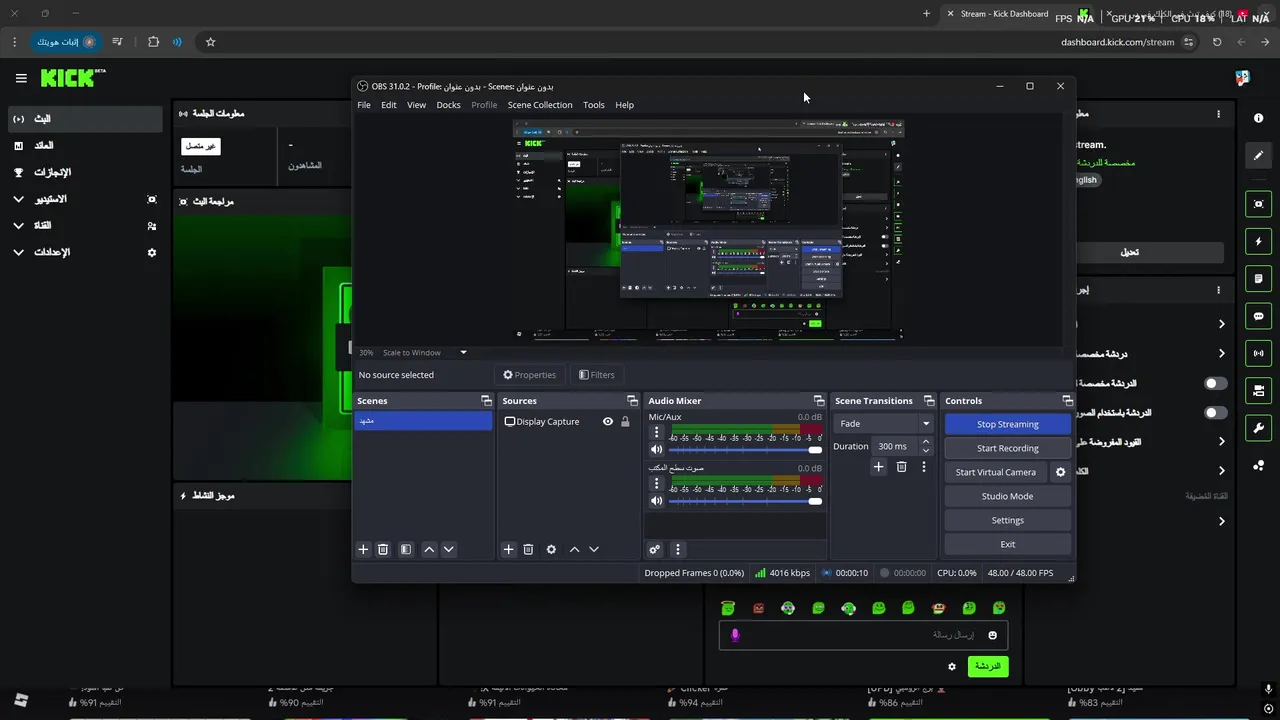Open the OBS Edit menu
This screenshot has width=1280, height=720.
coord(388,105)
